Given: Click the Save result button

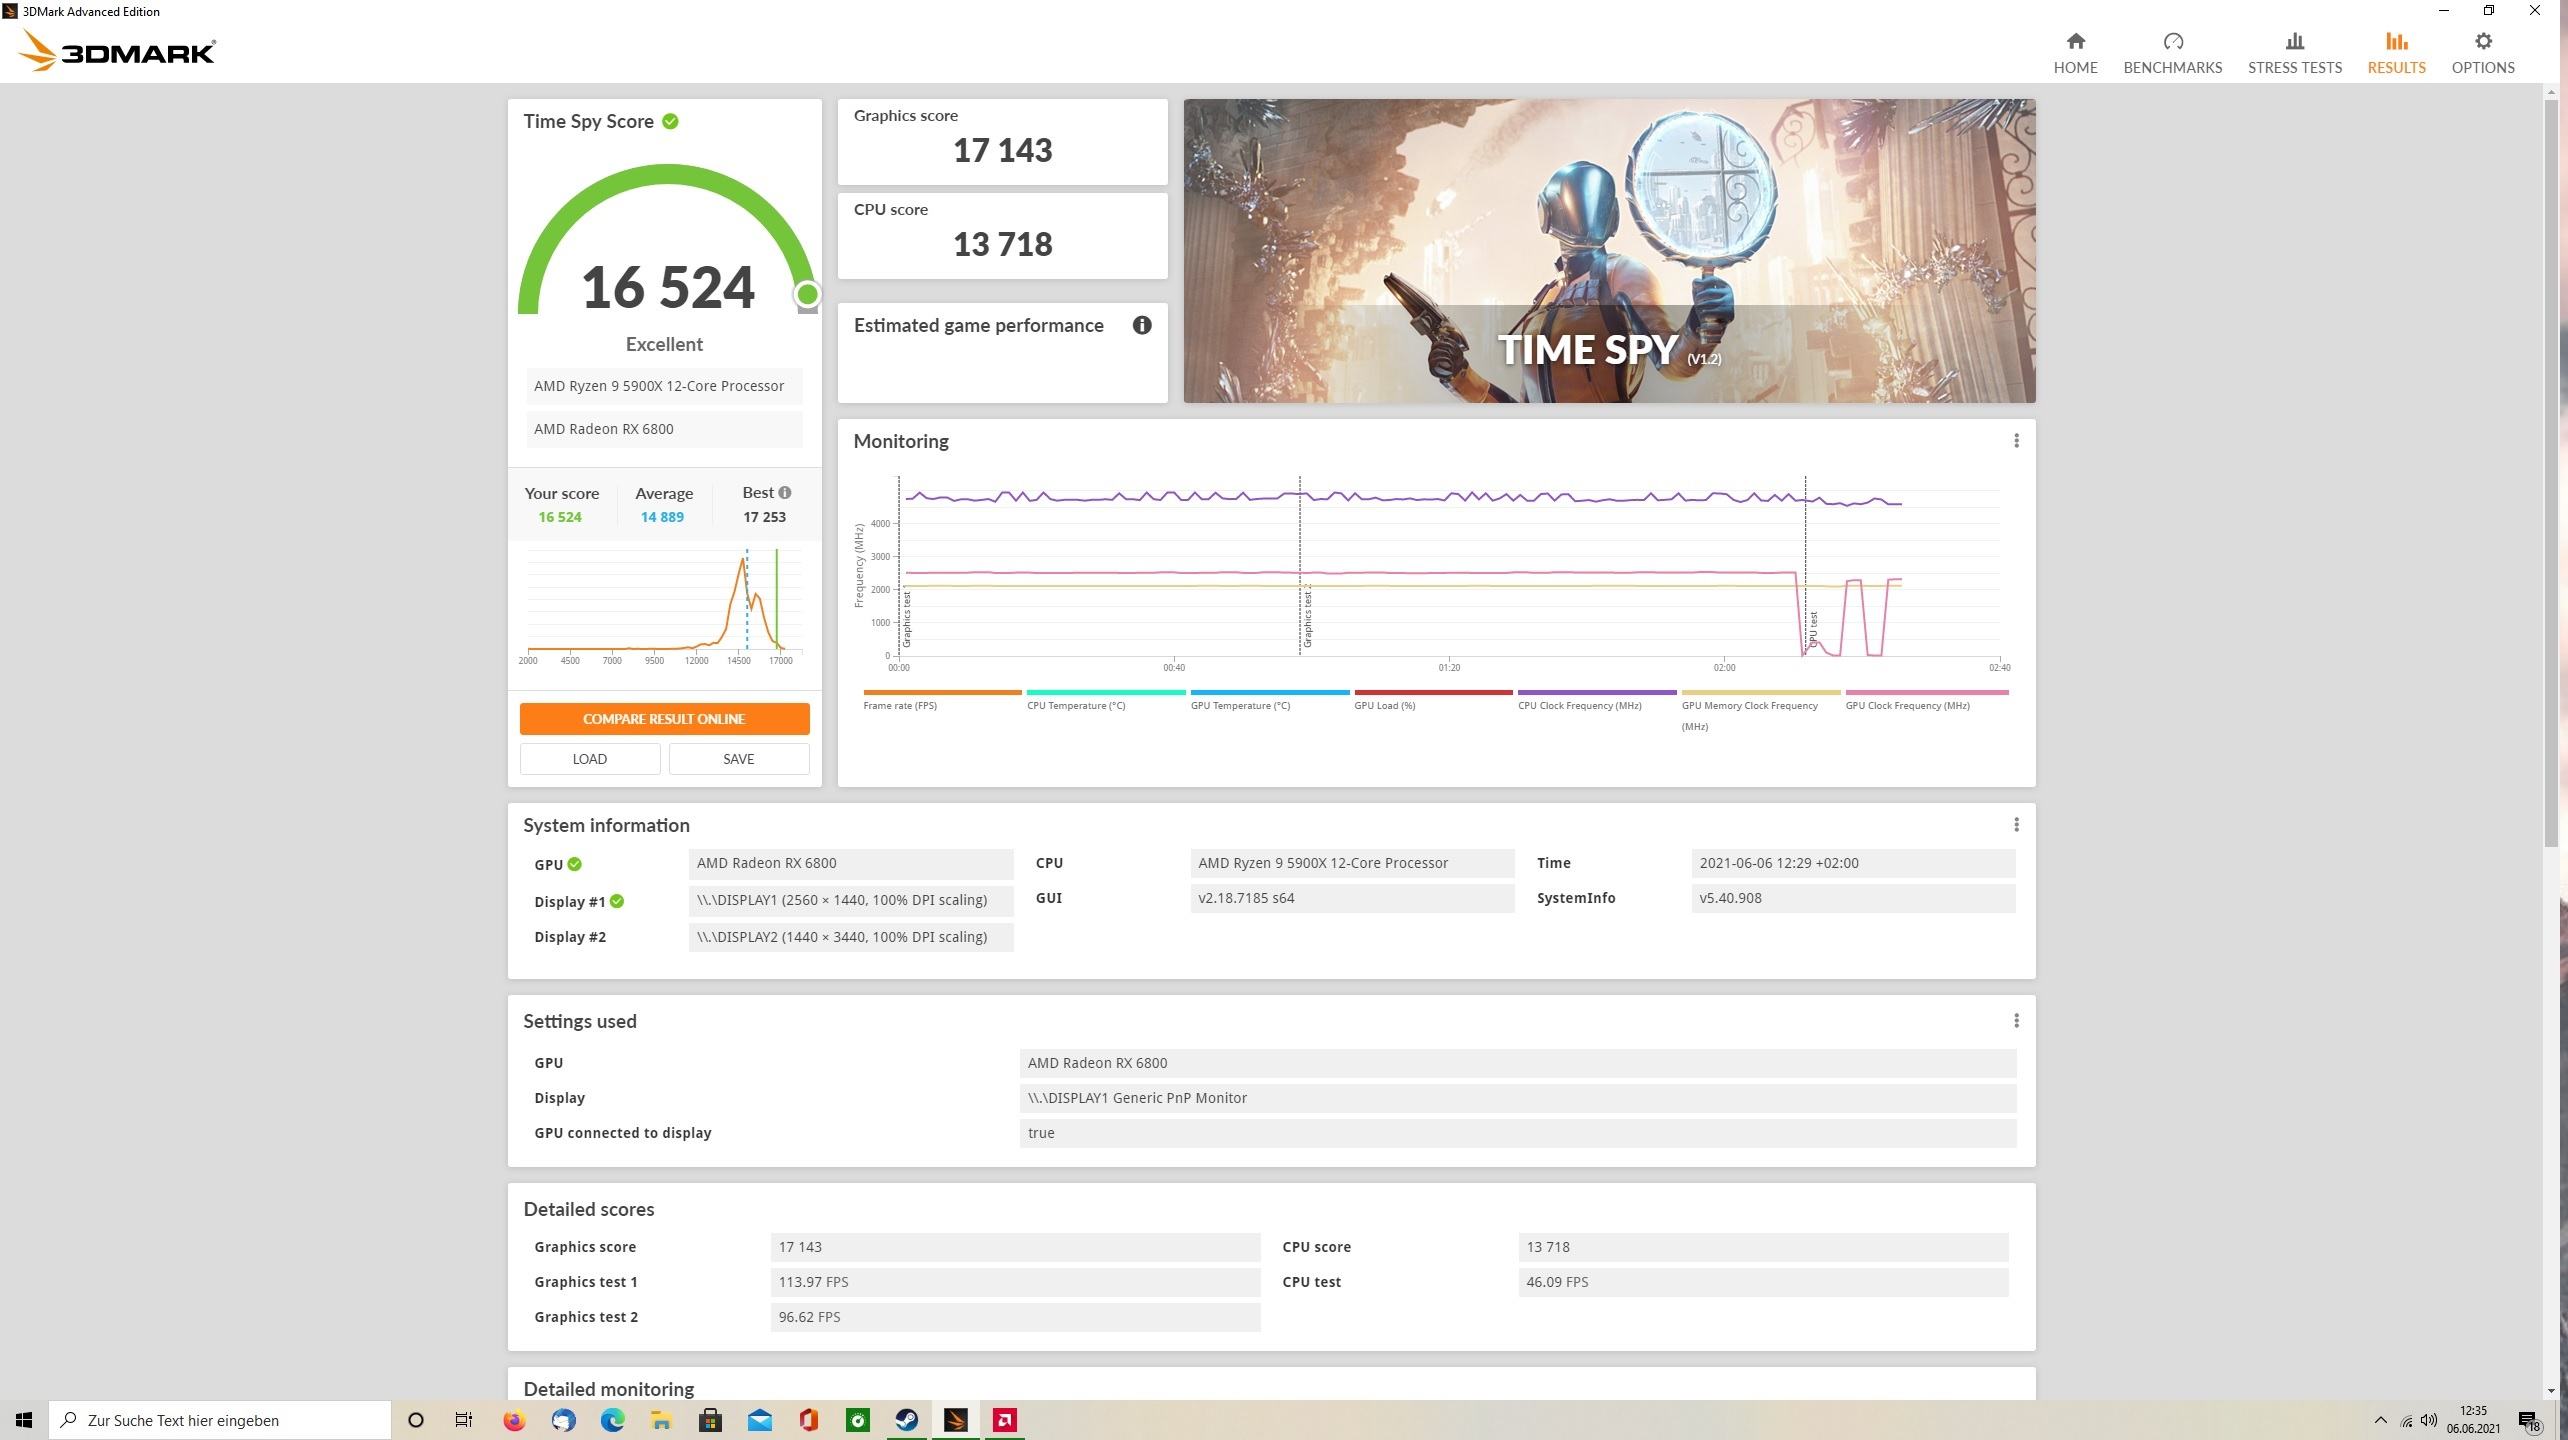Looking at the screenshot, I should pyautogui.click(x=738, y=759).
